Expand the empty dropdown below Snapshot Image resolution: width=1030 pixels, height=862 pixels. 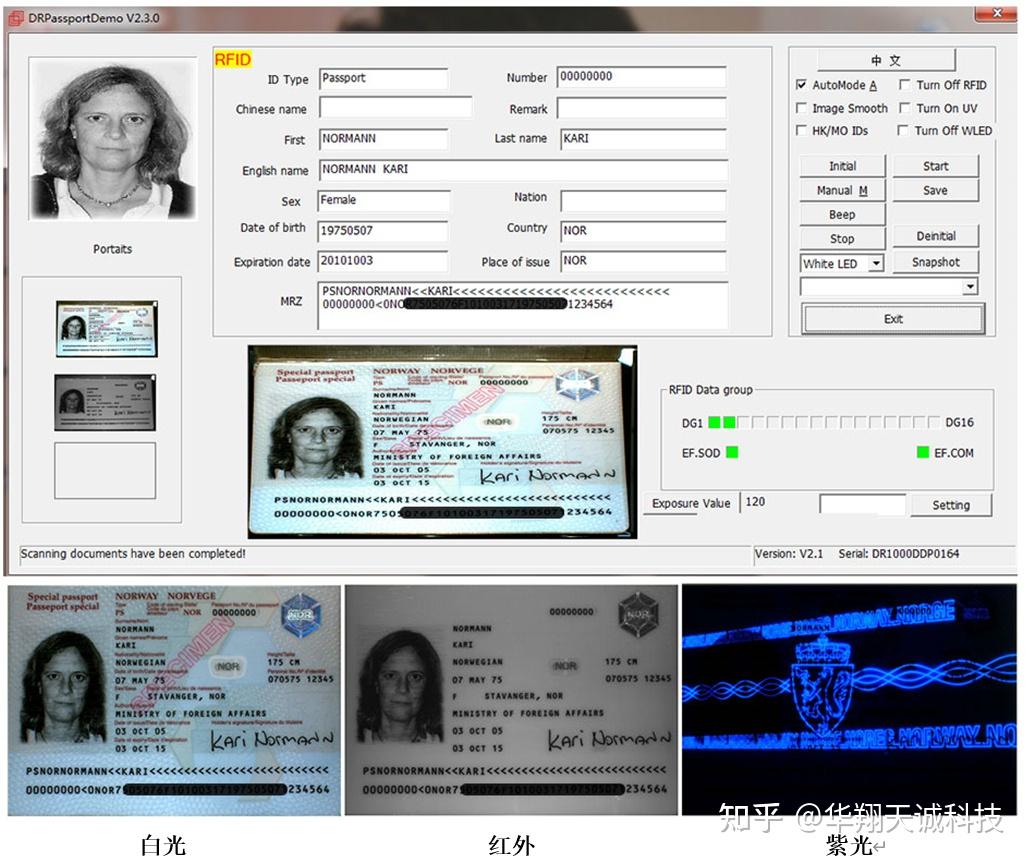[968, 286]
